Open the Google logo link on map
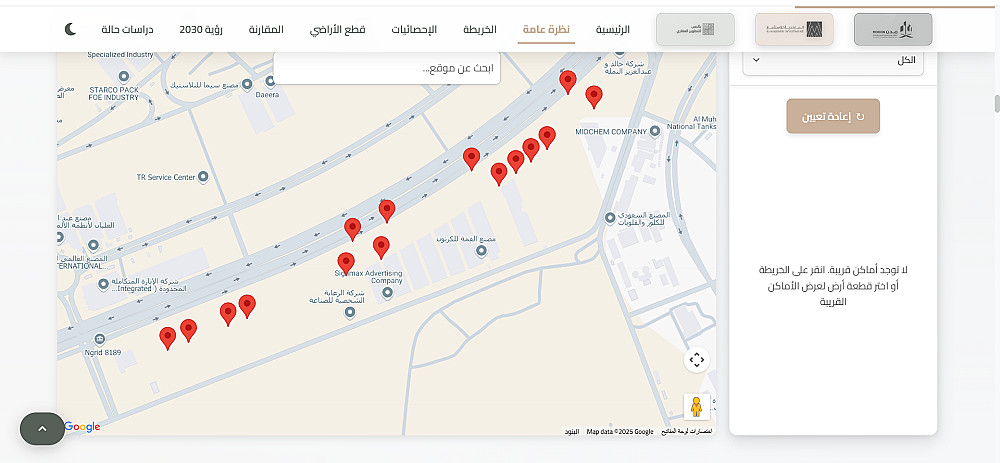This screenshot has width=1000, height=463. (82, 427)
